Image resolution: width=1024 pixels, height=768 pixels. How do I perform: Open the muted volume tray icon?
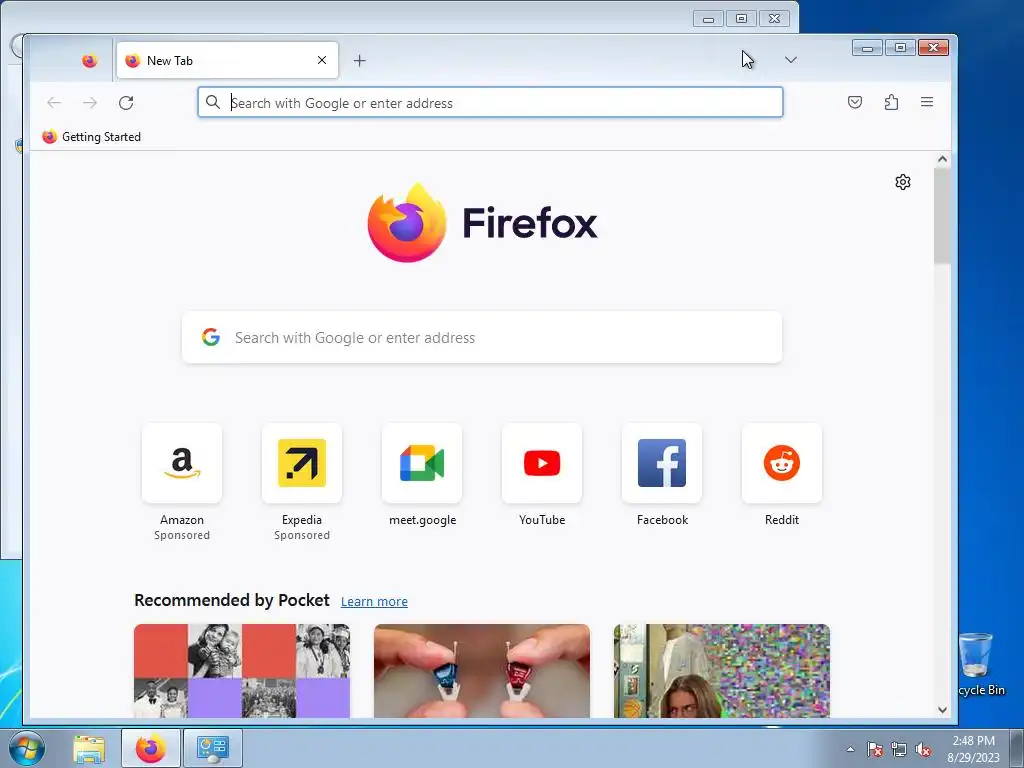[x=923, y=749]
